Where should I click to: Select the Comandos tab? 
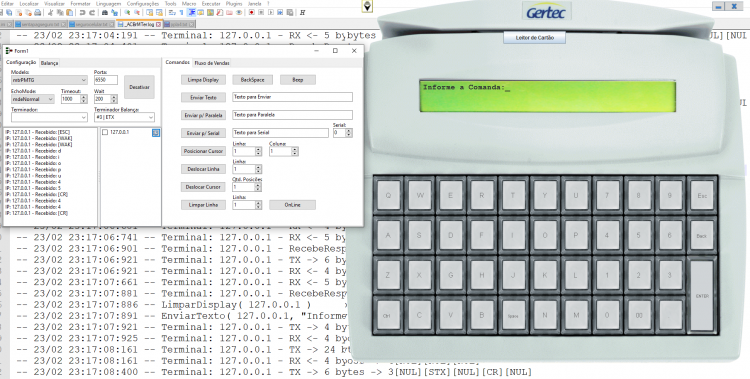[177, 63]
